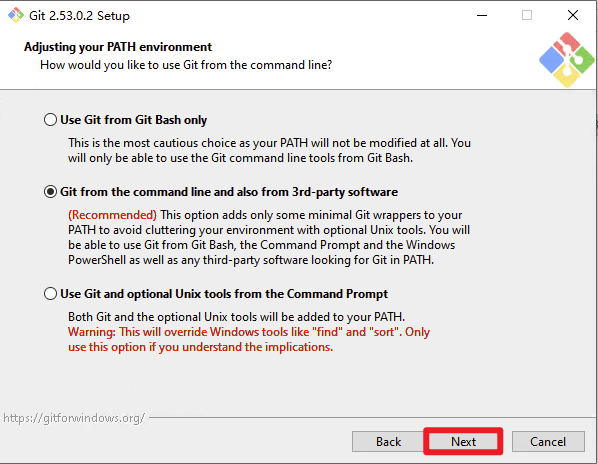Image resolution: width=598 pixels, height=464 pixels.
Task: Click the Git icon in title bar
Action: (16, 15)
